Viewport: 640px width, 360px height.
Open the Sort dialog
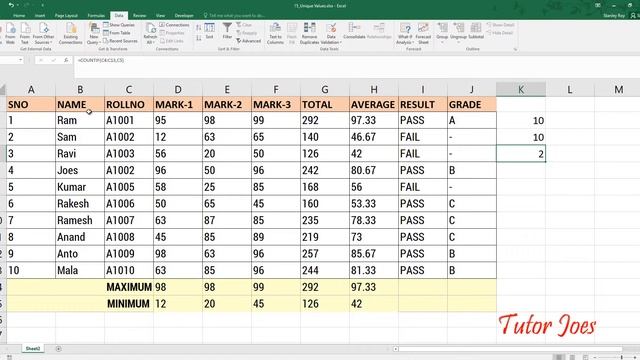click(x=209, y=31)
